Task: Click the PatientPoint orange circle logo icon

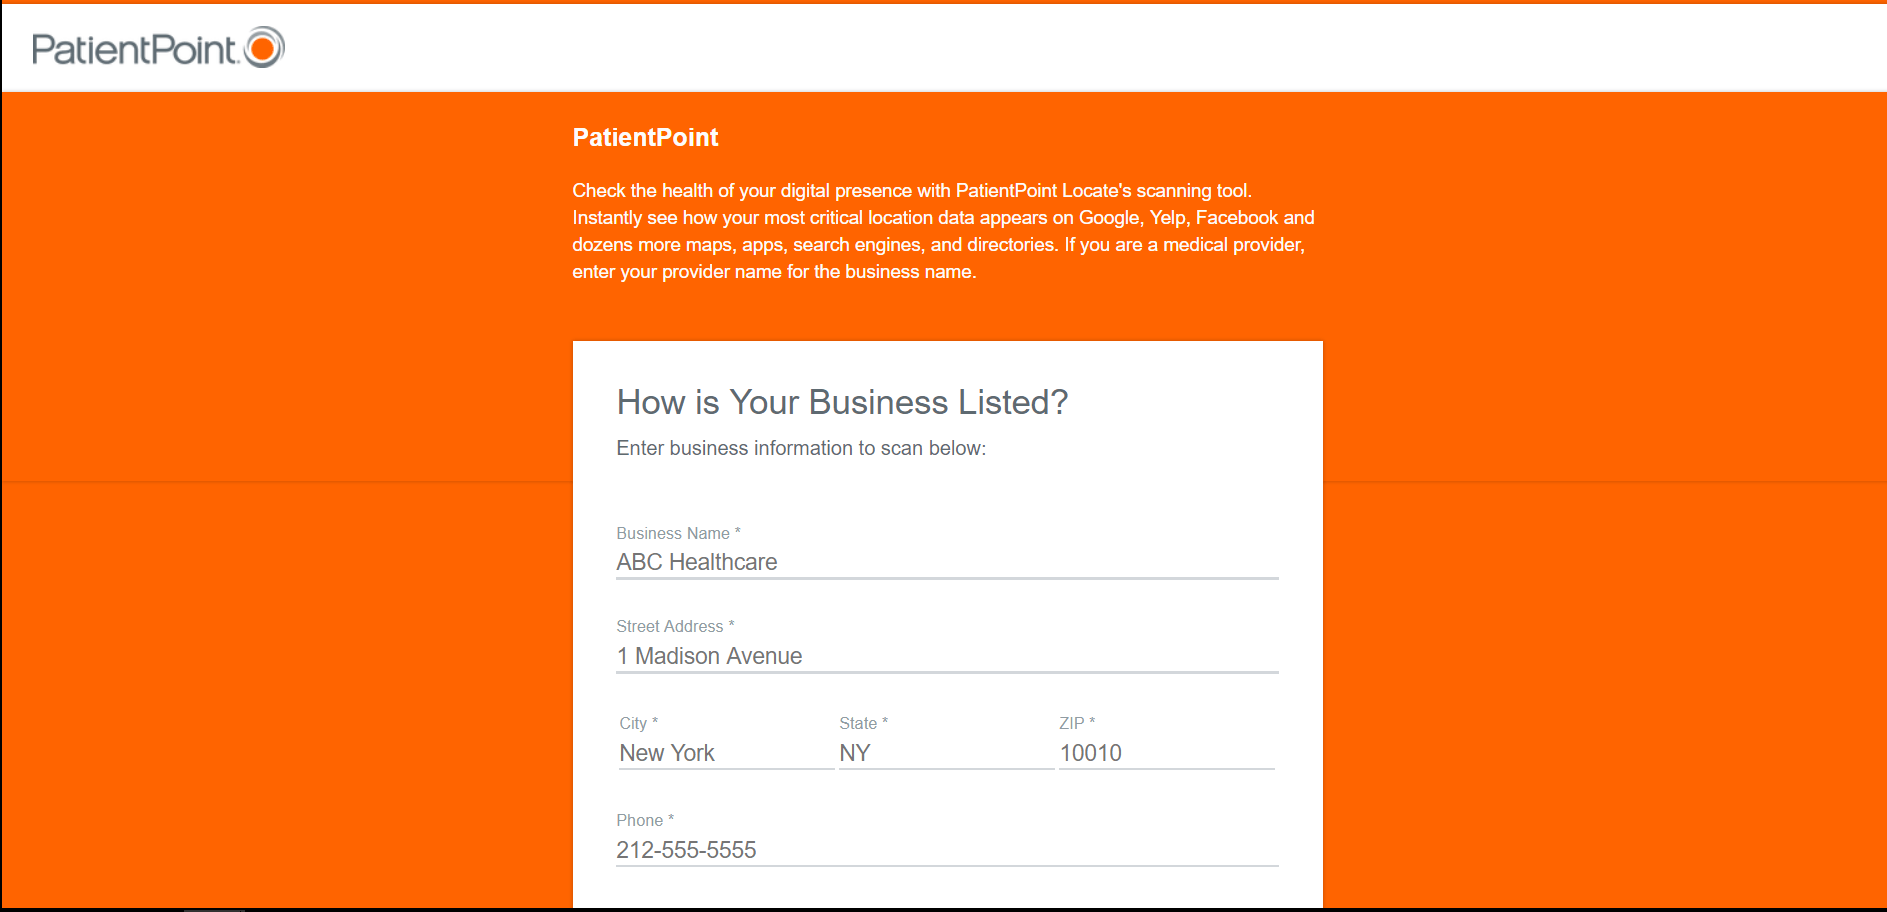Action: coord(265,47)
